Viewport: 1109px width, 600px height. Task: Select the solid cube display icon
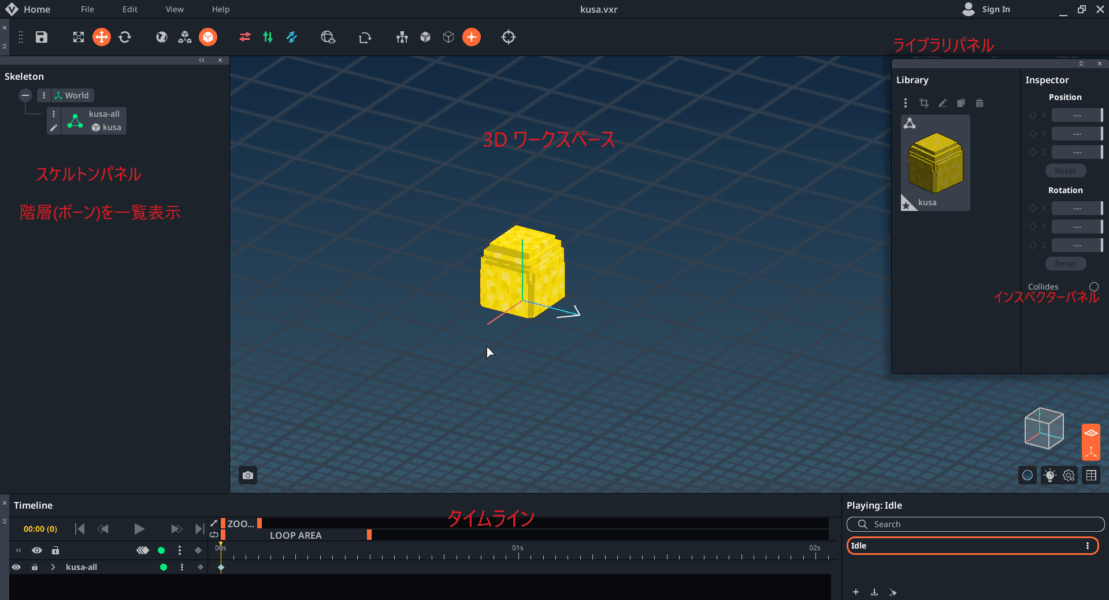(425, 38)
